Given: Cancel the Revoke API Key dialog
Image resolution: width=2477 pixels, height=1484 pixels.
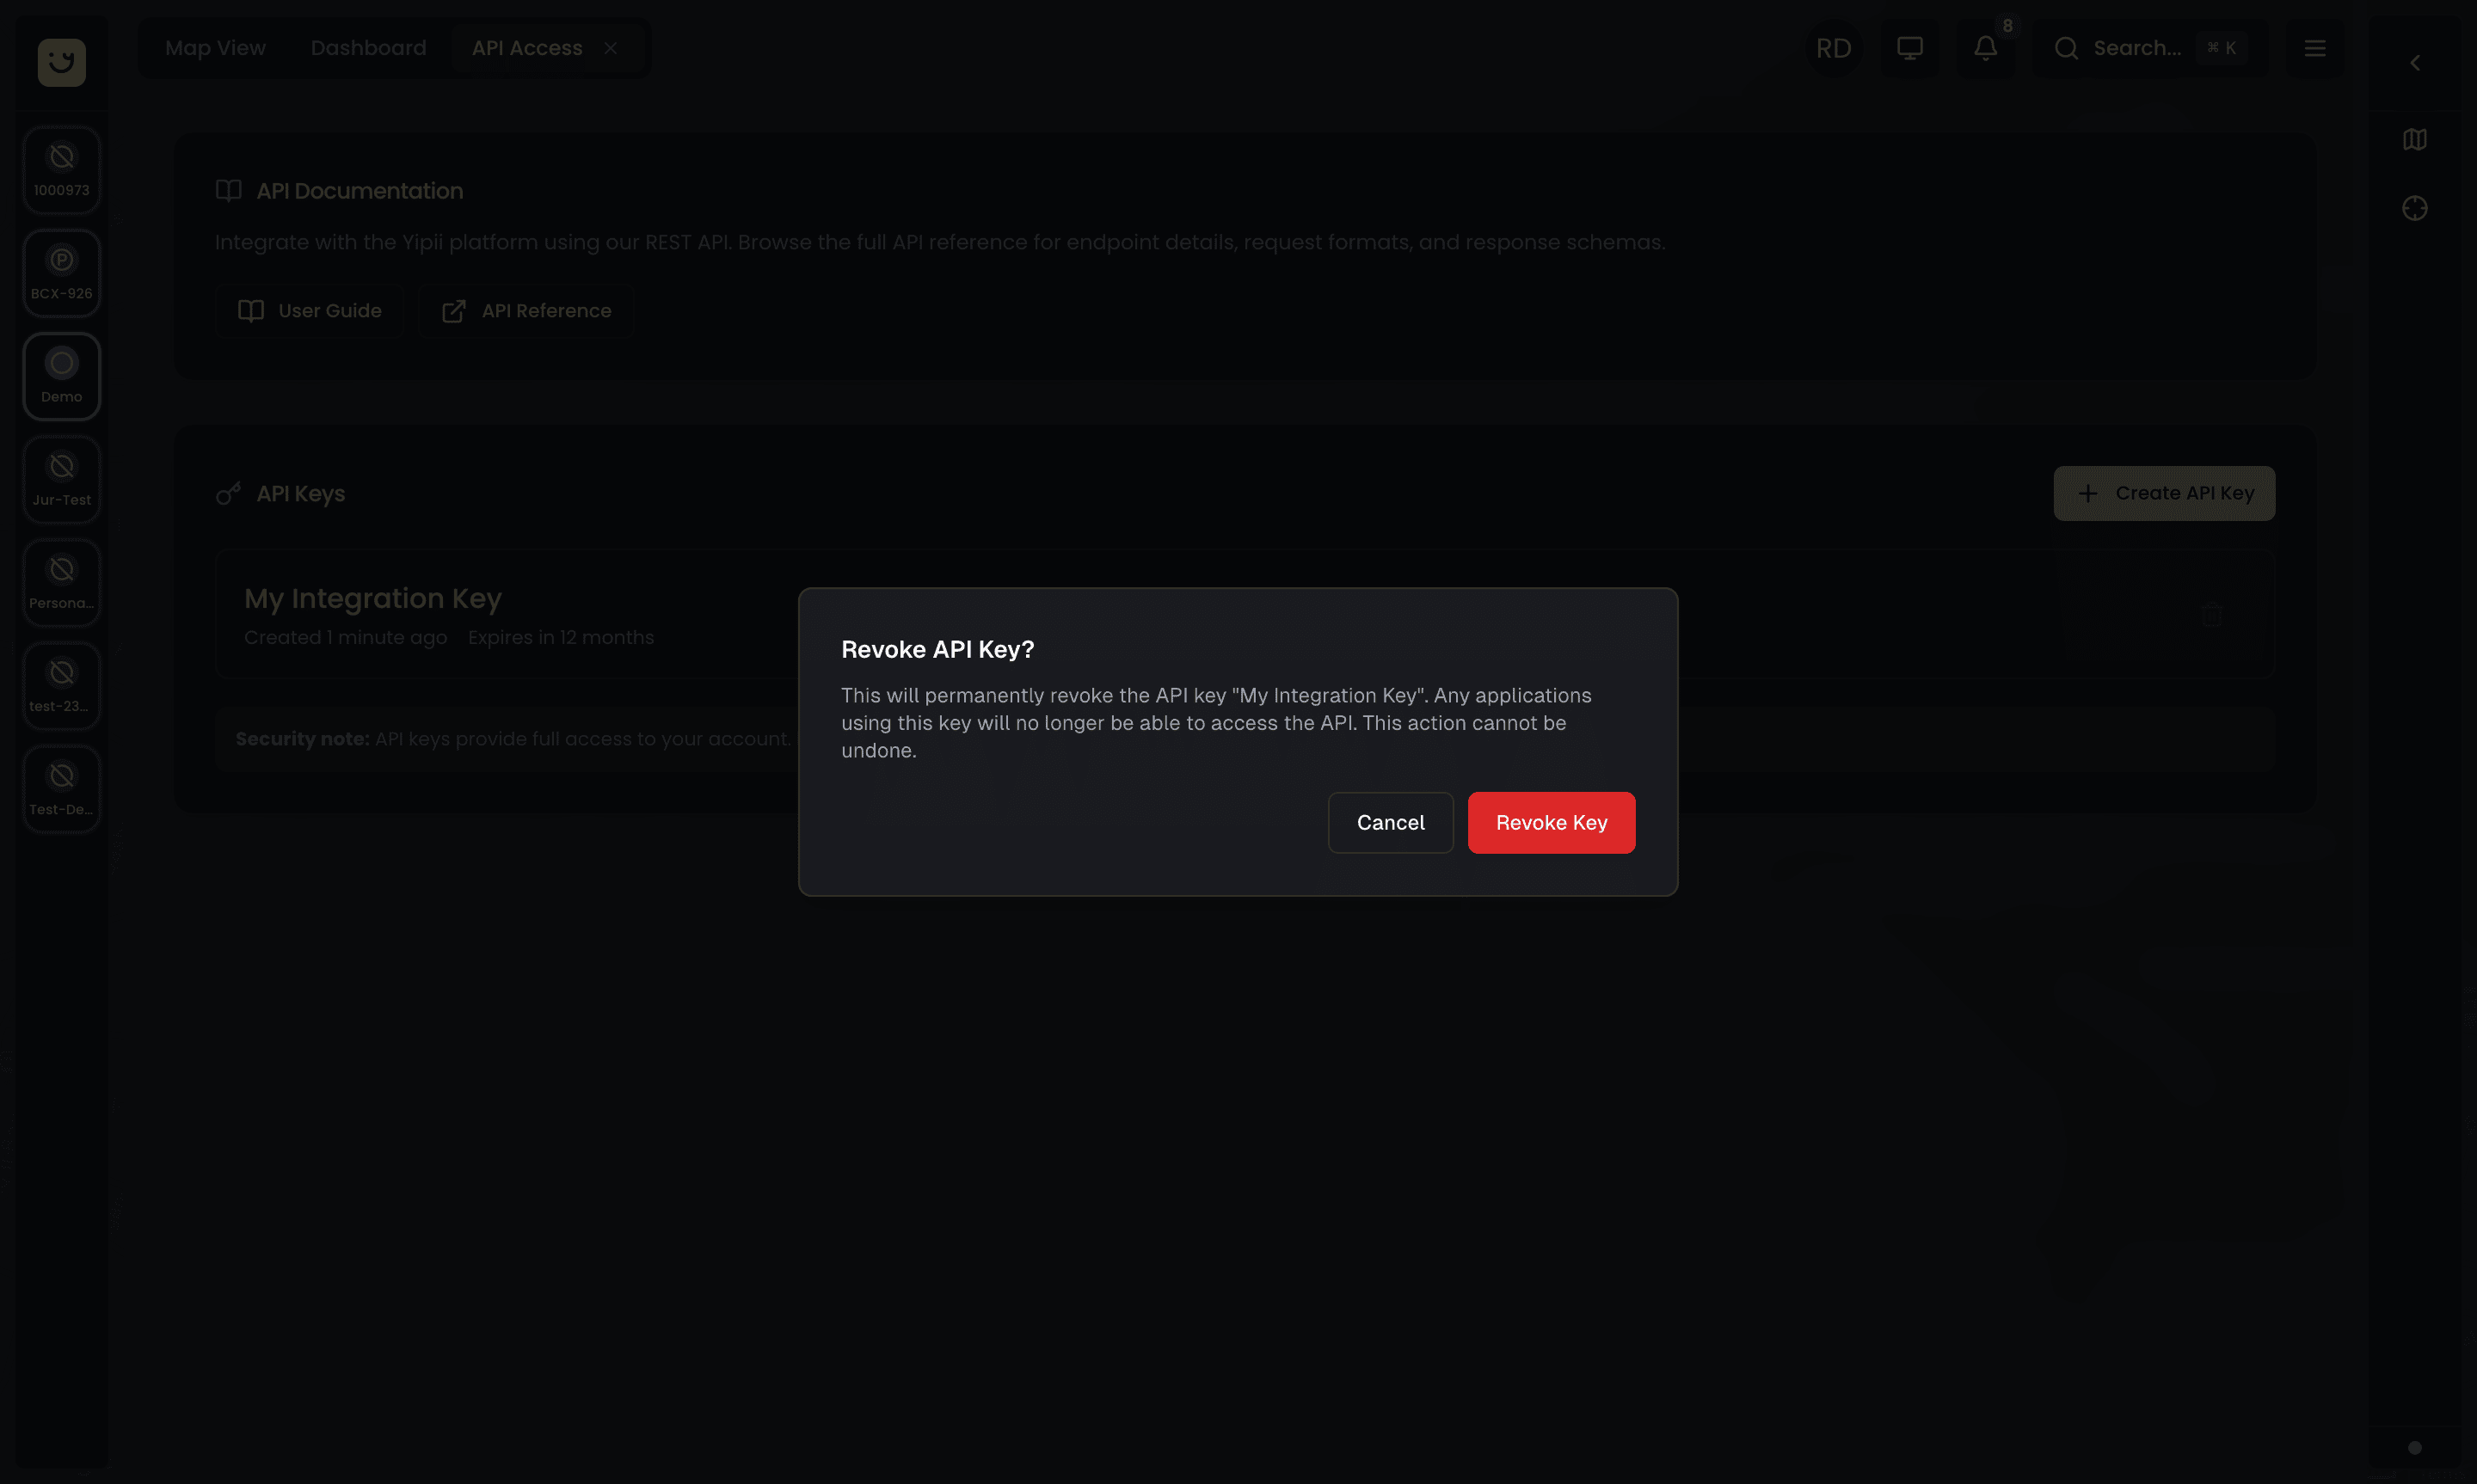Looking at the screenshot, I should click(x=1390, y=822).
